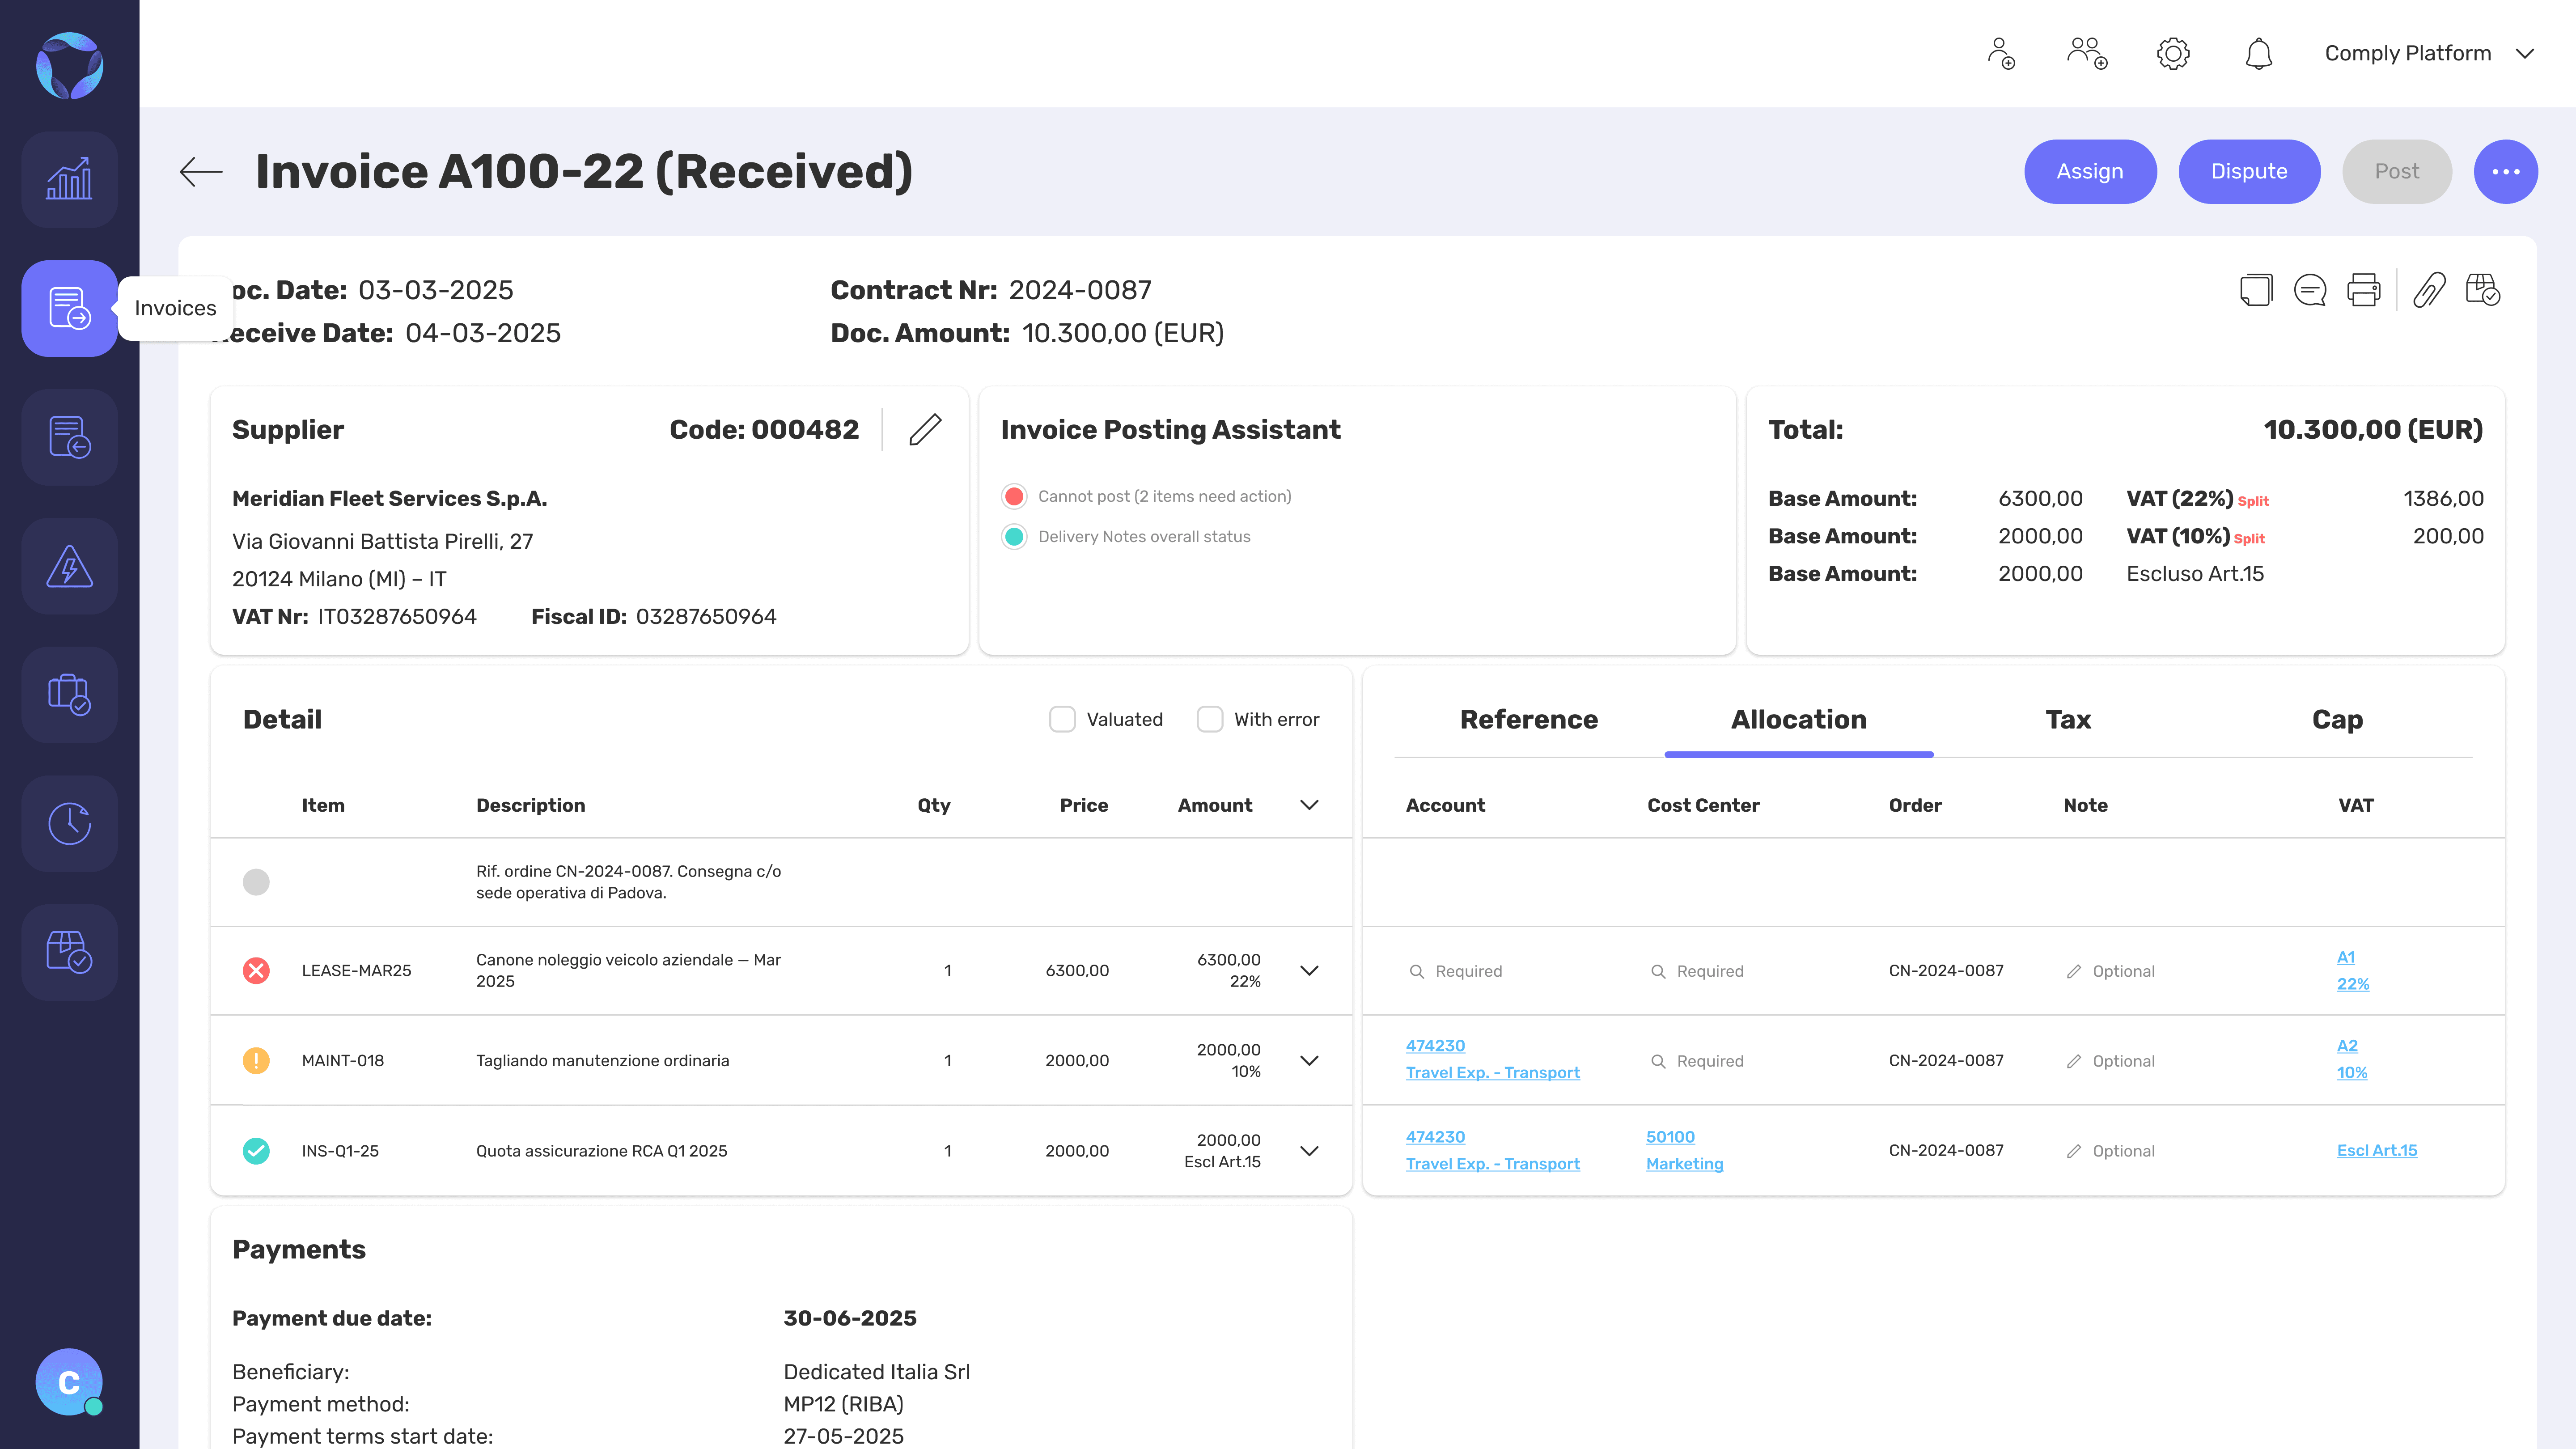Switch to the Allocation tab
This screenshot has width=2576, height=1449.
(x=1799, y=719)
